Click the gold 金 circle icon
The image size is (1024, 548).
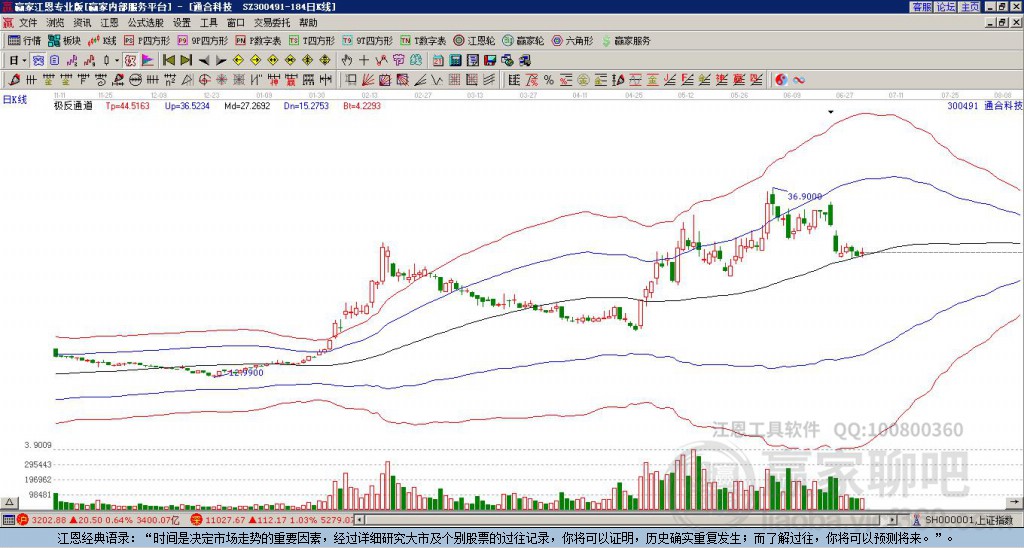pos(583,80)
